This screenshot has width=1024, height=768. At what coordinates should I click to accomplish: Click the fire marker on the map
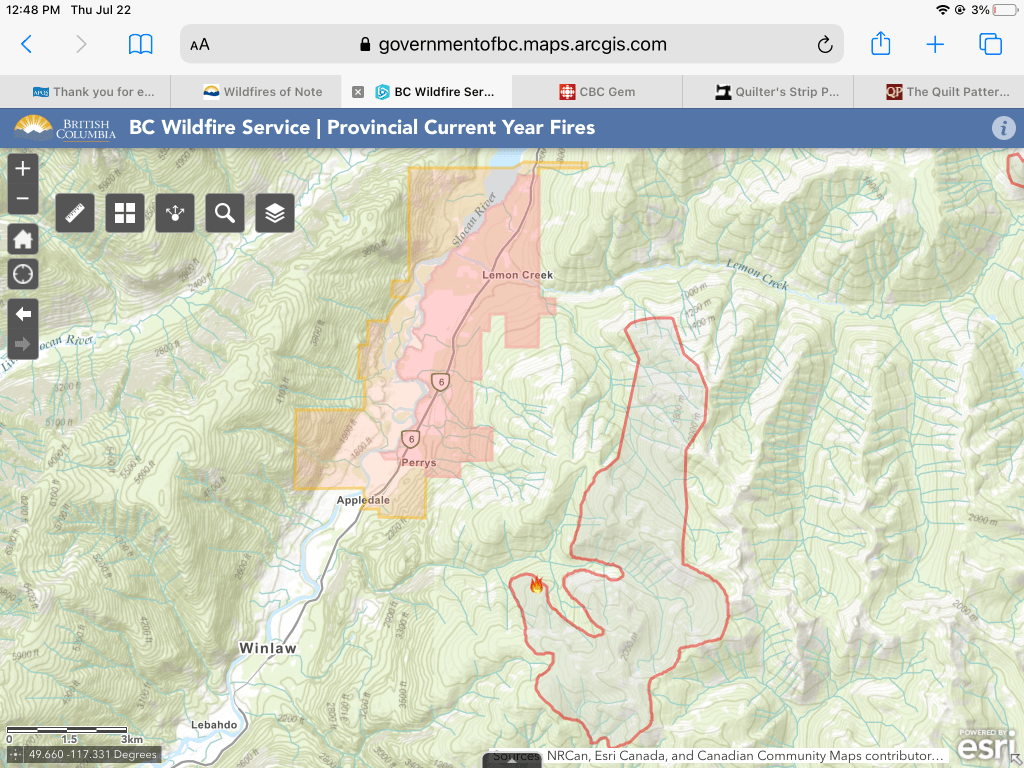[537, 585]
